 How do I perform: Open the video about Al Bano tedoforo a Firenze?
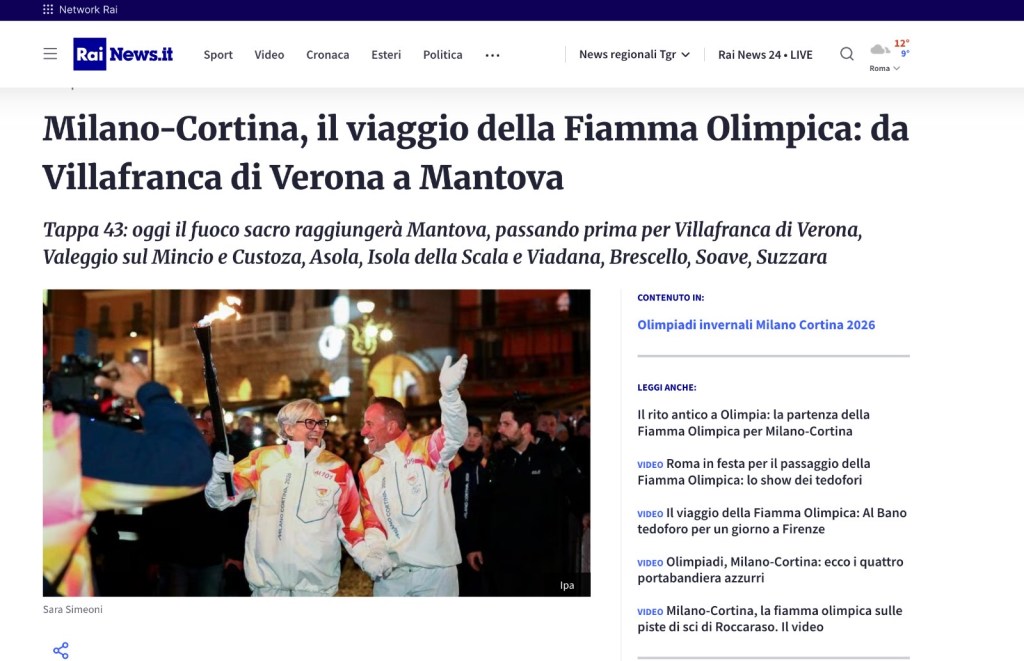tap(772, 521)
